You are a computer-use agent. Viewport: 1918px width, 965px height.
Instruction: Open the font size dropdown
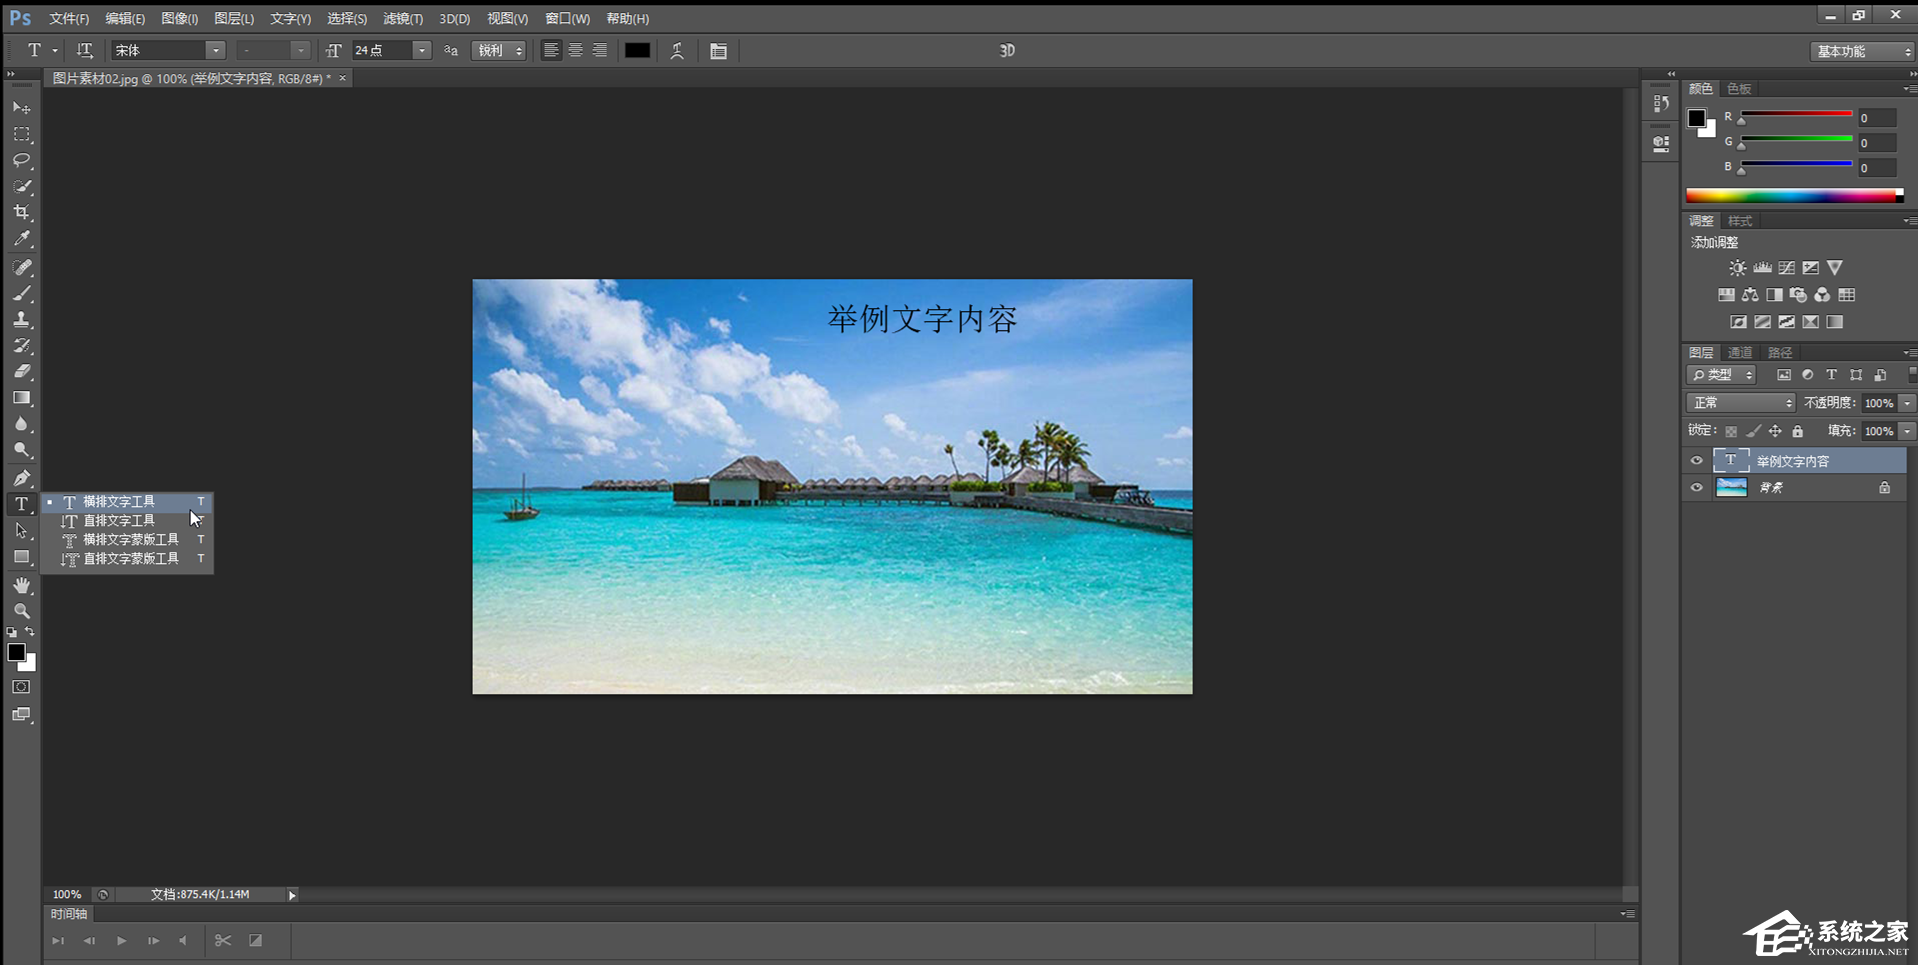[x=421, y=51]
